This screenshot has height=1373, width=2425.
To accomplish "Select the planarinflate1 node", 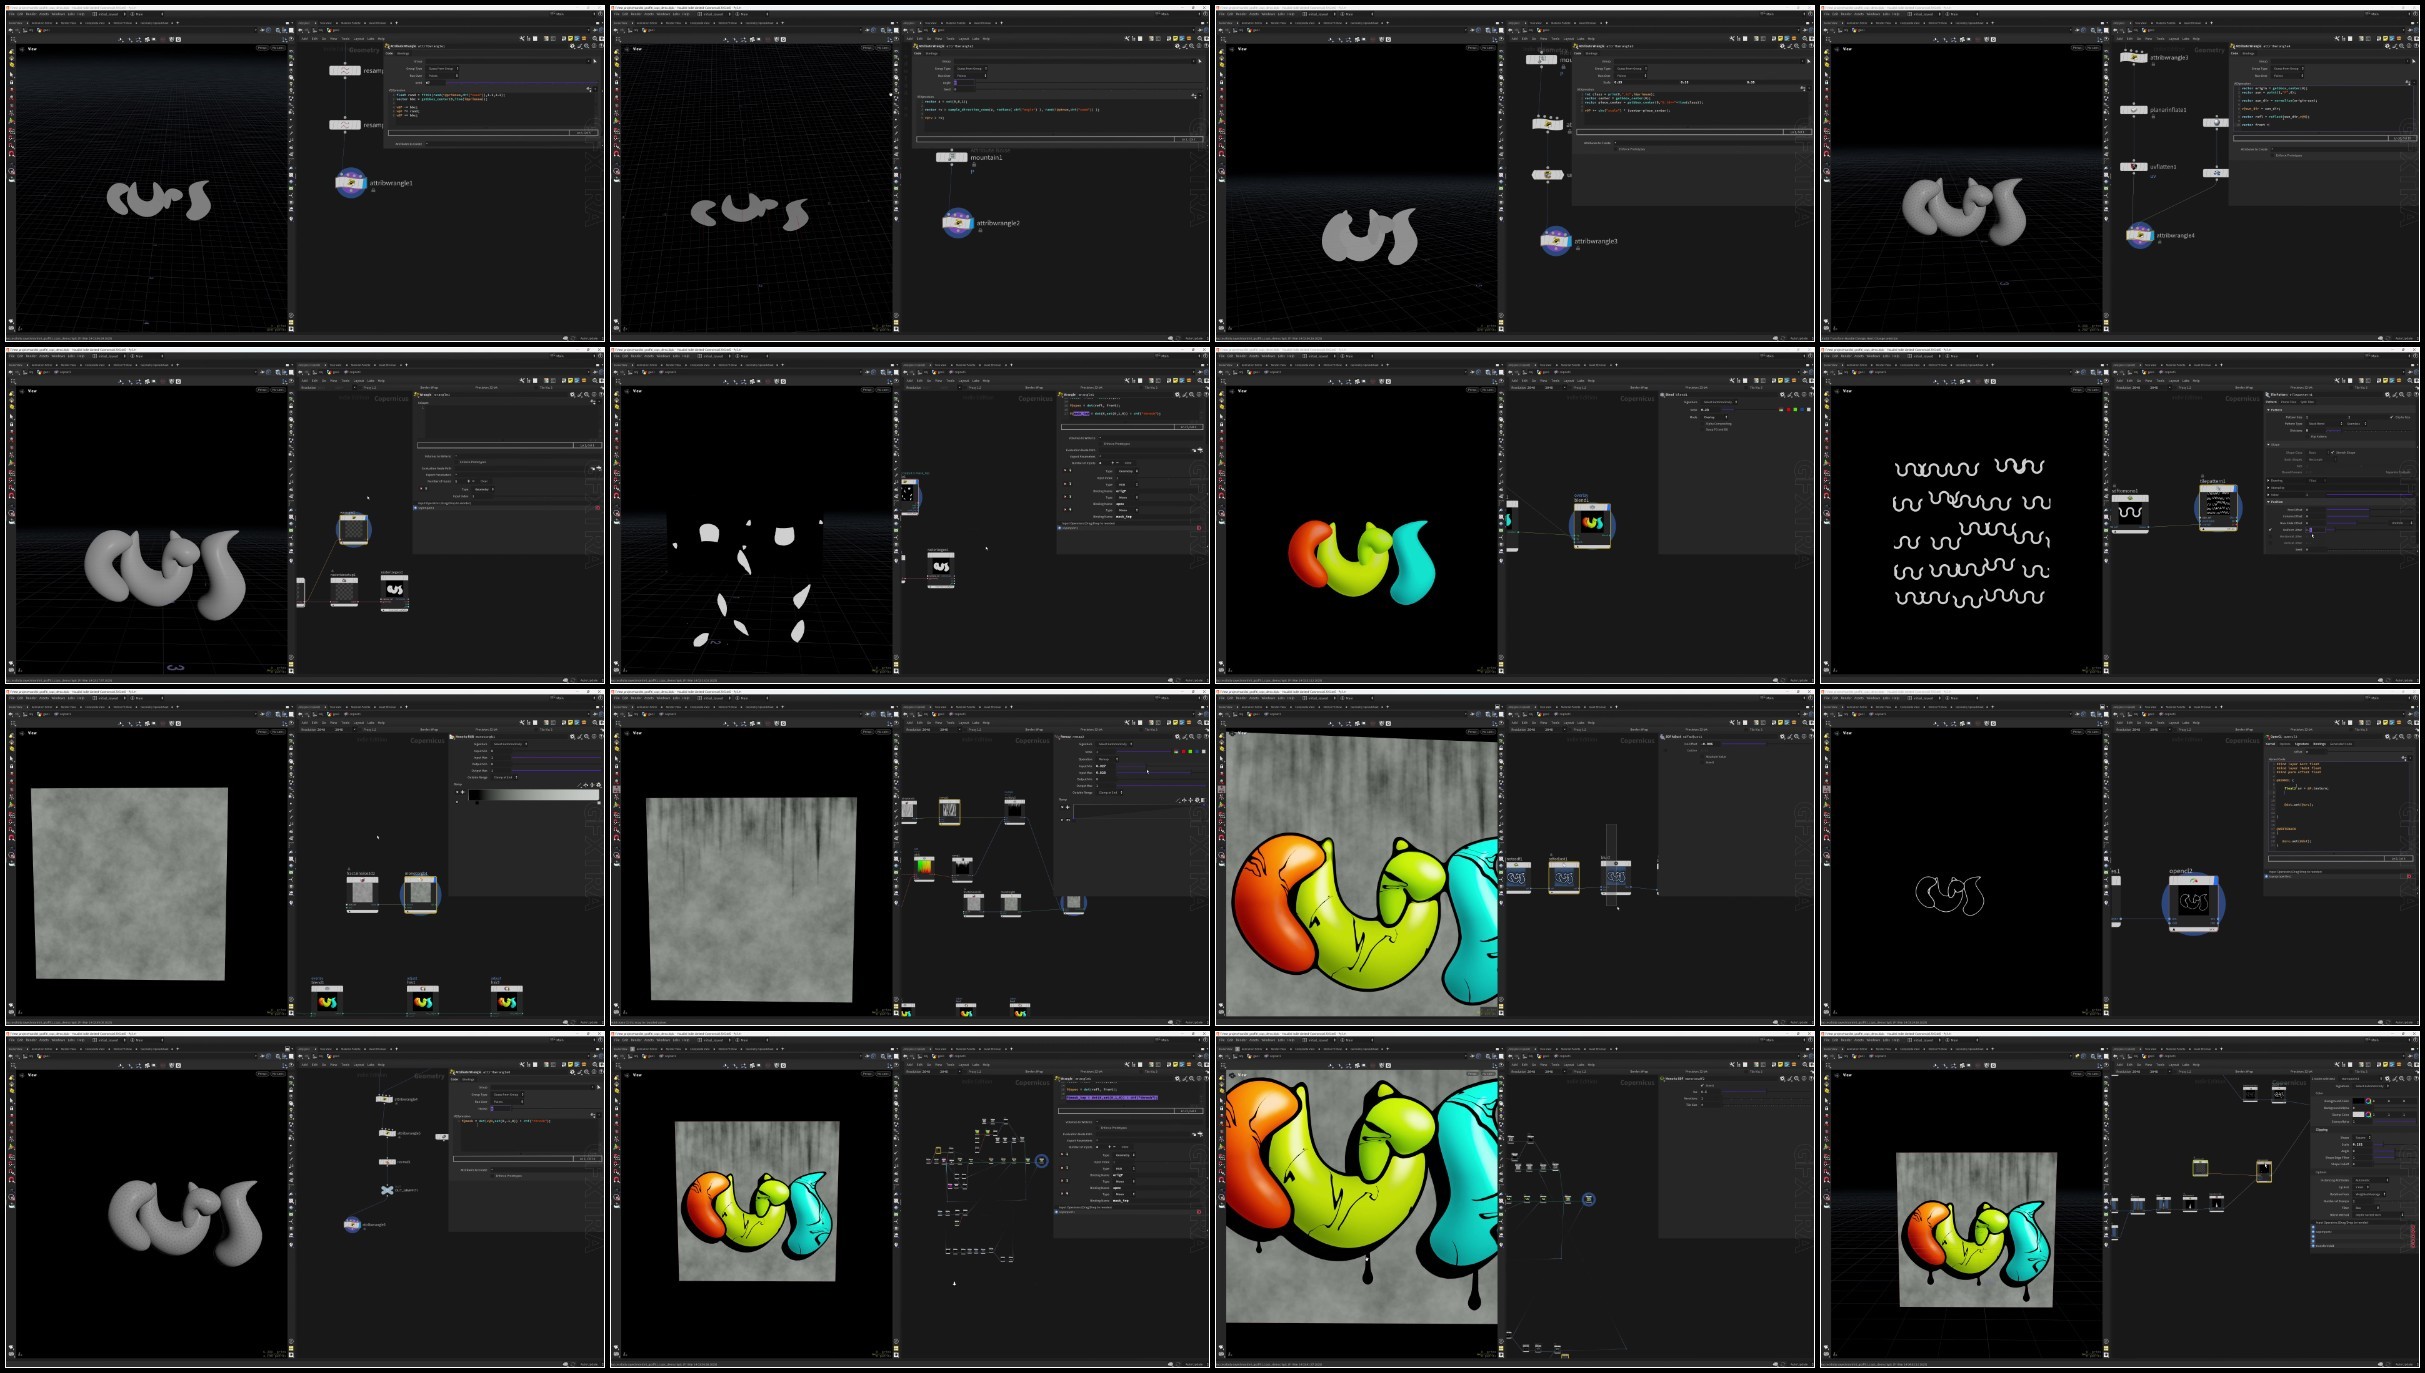I will click(2133, 110).
